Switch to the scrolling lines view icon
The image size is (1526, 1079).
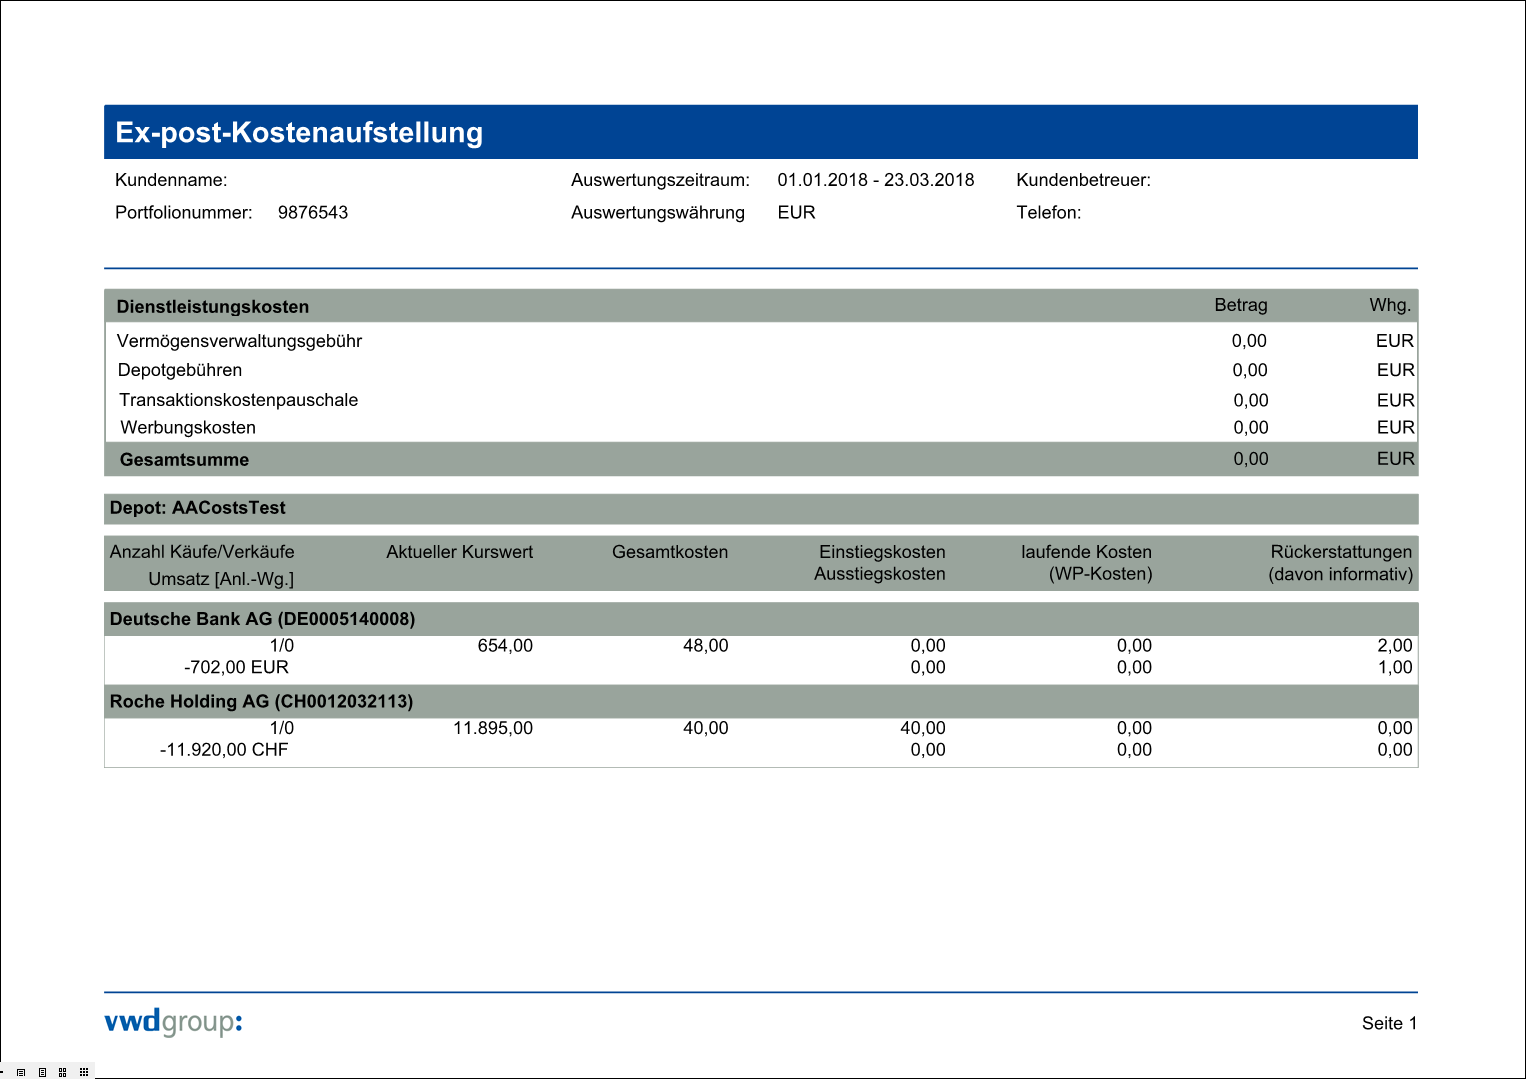pyautogui.click(x=21, y=1072)
